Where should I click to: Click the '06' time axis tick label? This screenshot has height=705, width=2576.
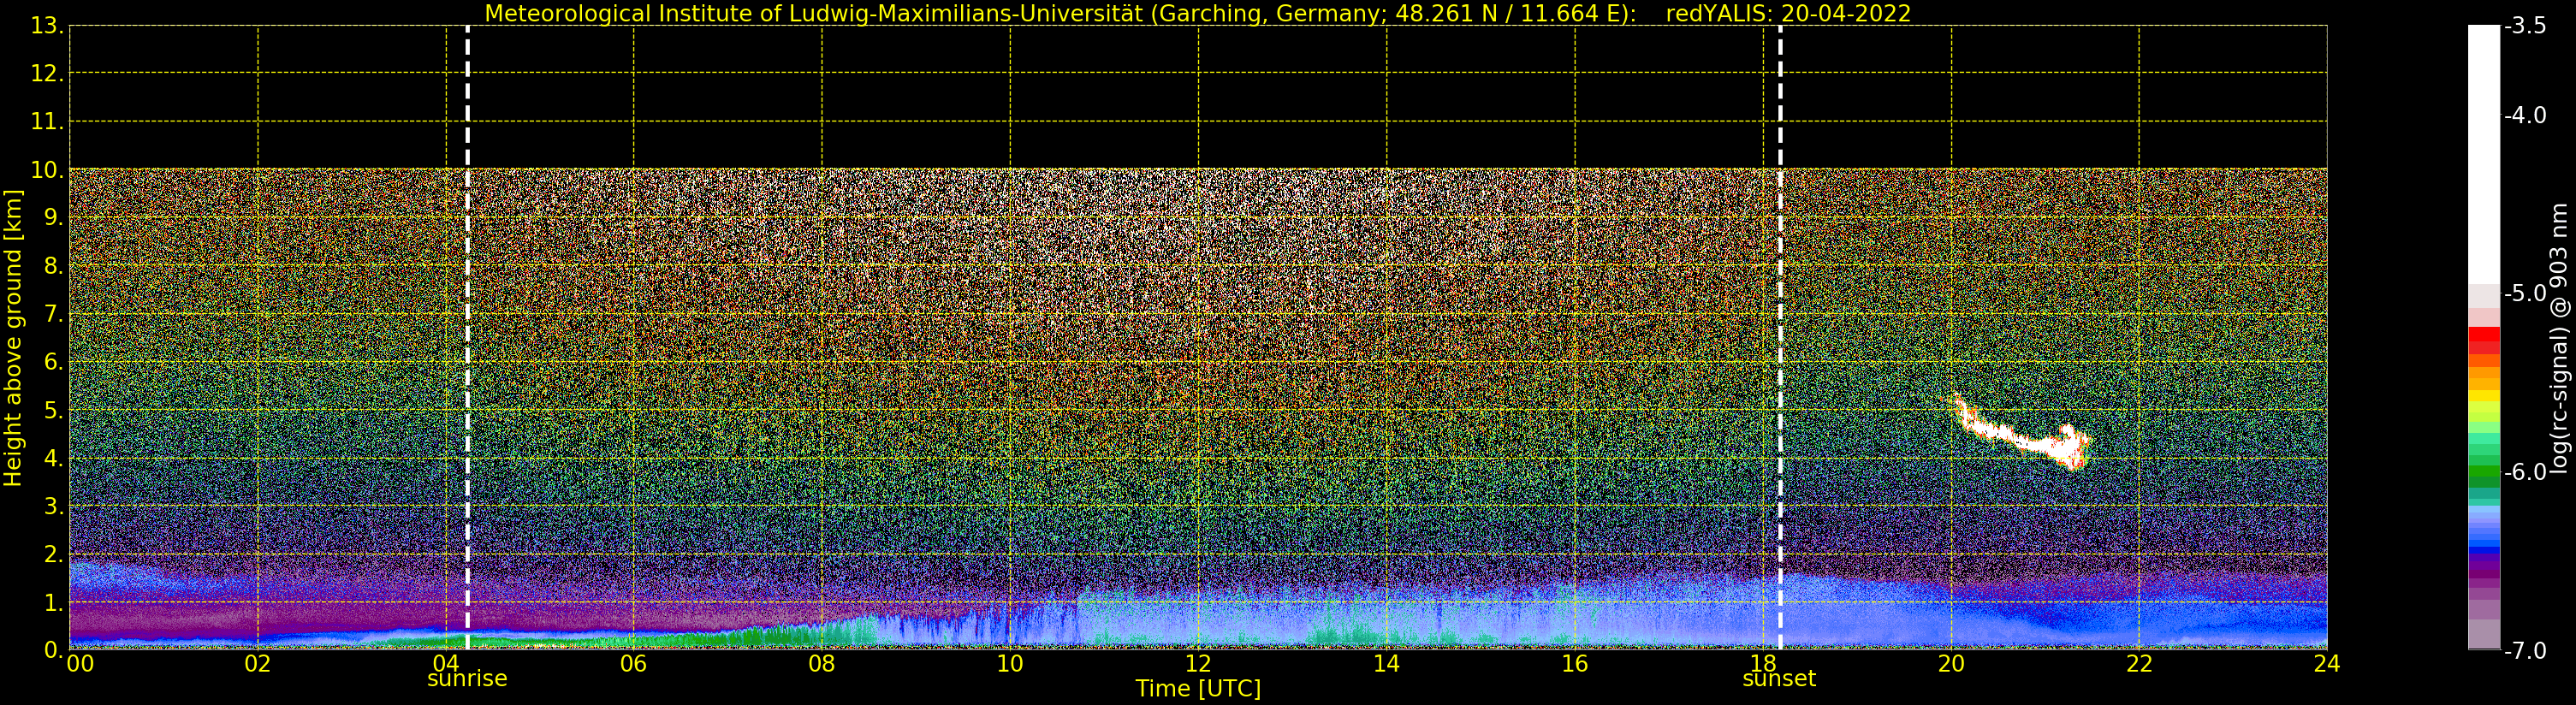coord(634,664)
